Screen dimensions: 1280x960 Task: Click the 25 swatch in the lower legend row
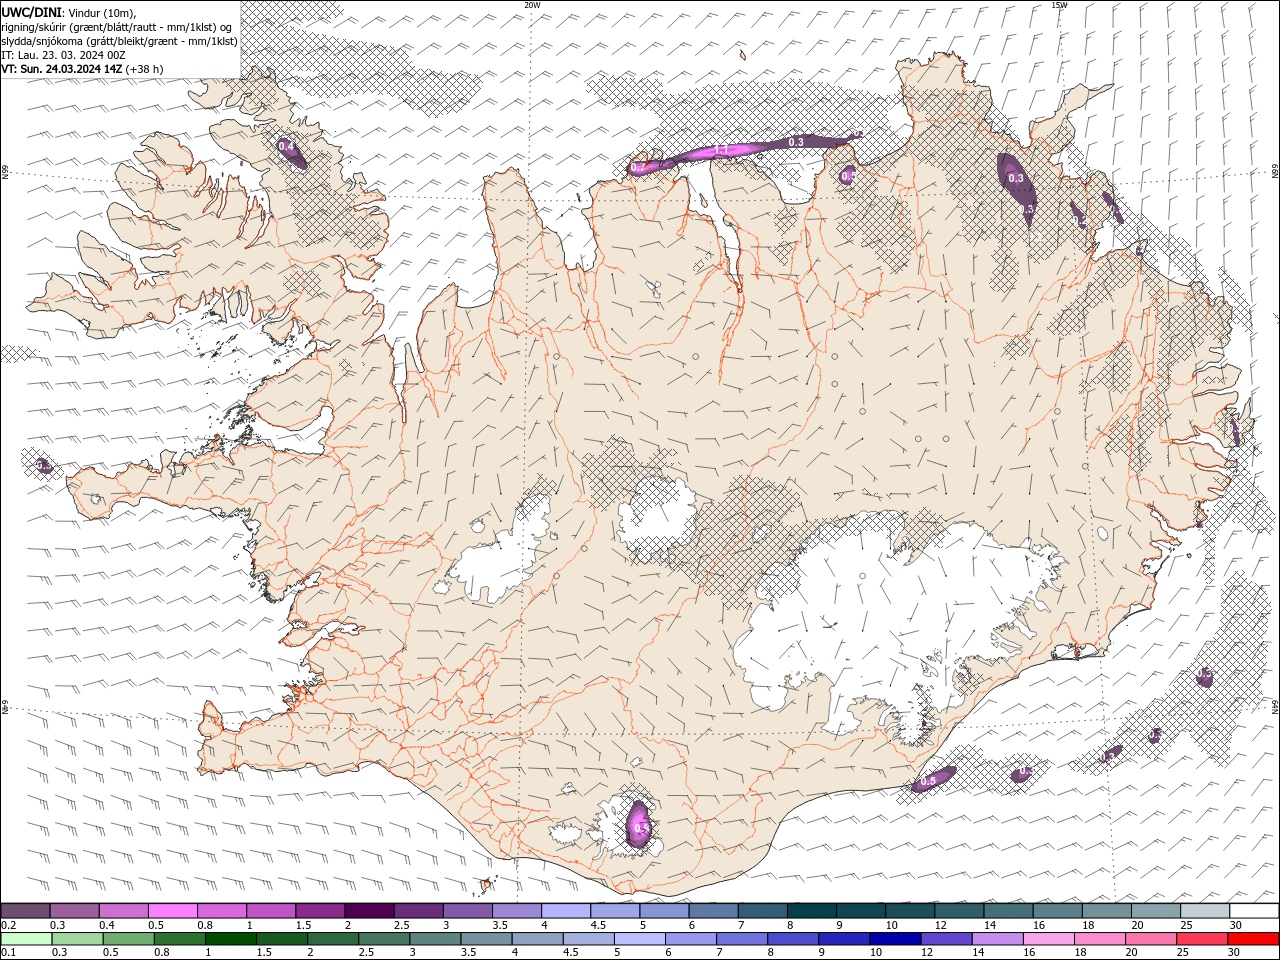1200,939
